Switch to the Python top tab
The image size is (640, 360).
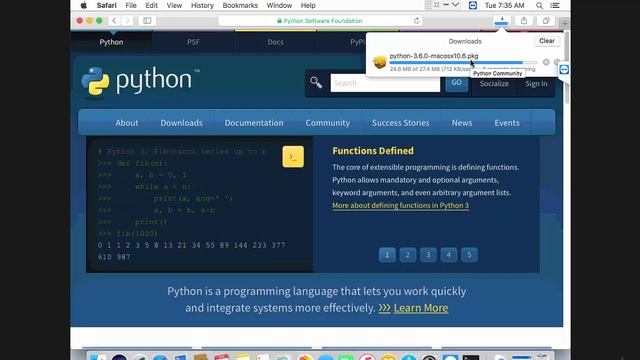(x=111, y=42)
